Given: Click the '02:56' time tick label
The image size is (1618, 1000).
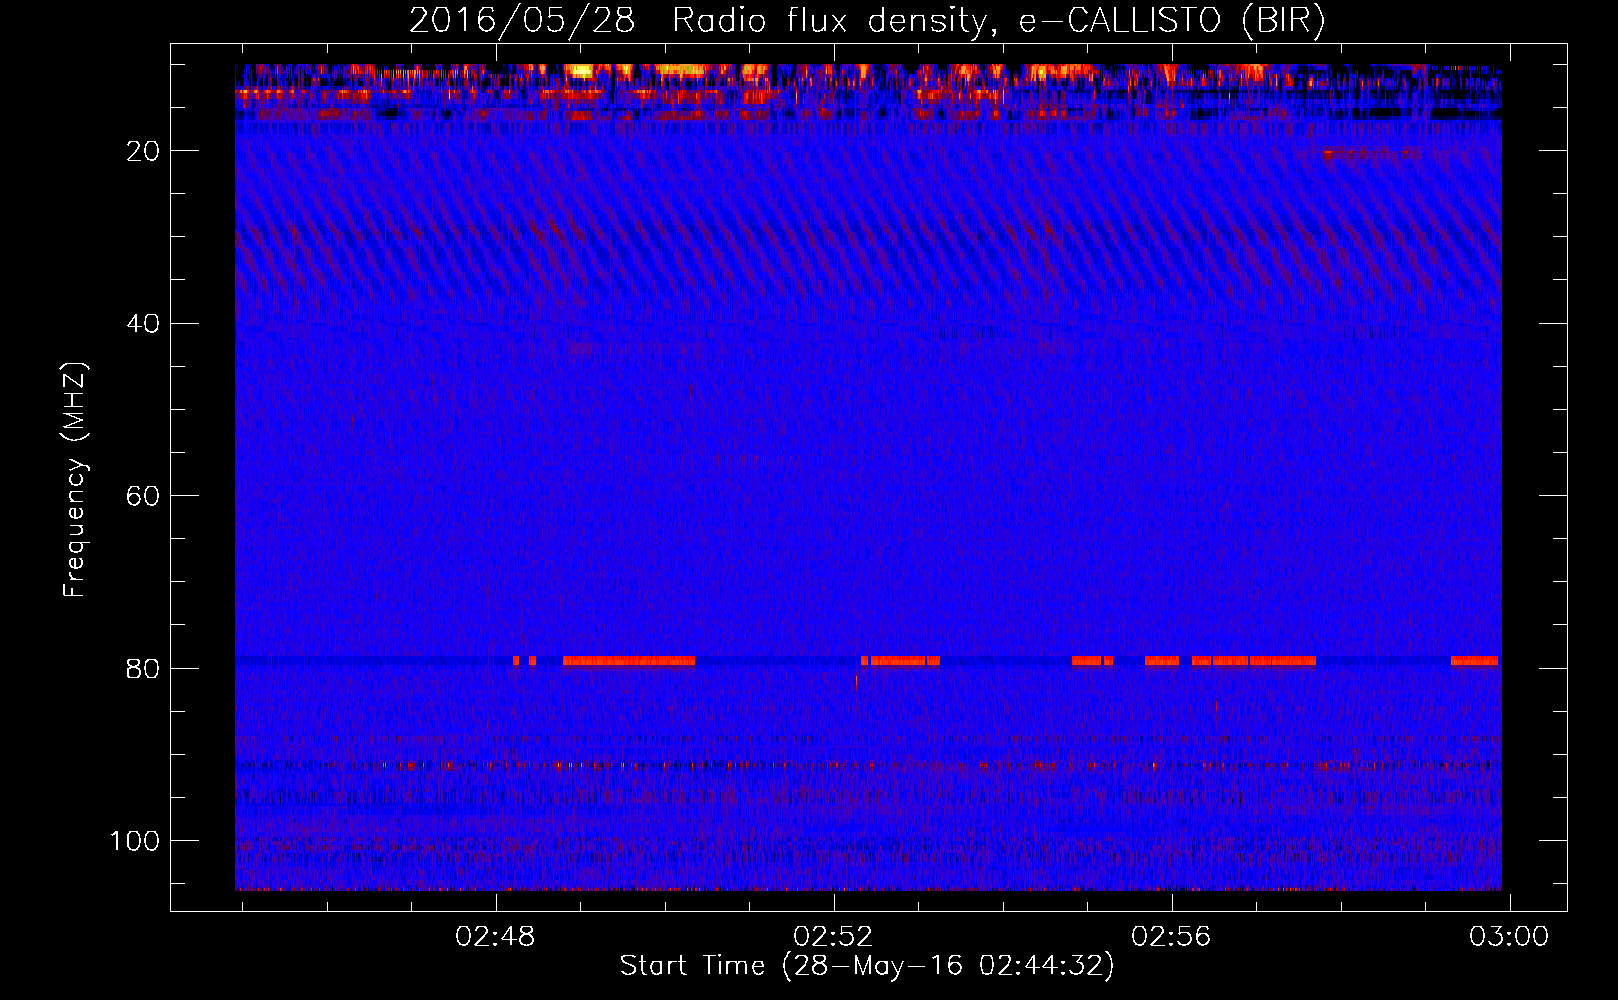Looking at the screenshot, I should pos(1171,937).
